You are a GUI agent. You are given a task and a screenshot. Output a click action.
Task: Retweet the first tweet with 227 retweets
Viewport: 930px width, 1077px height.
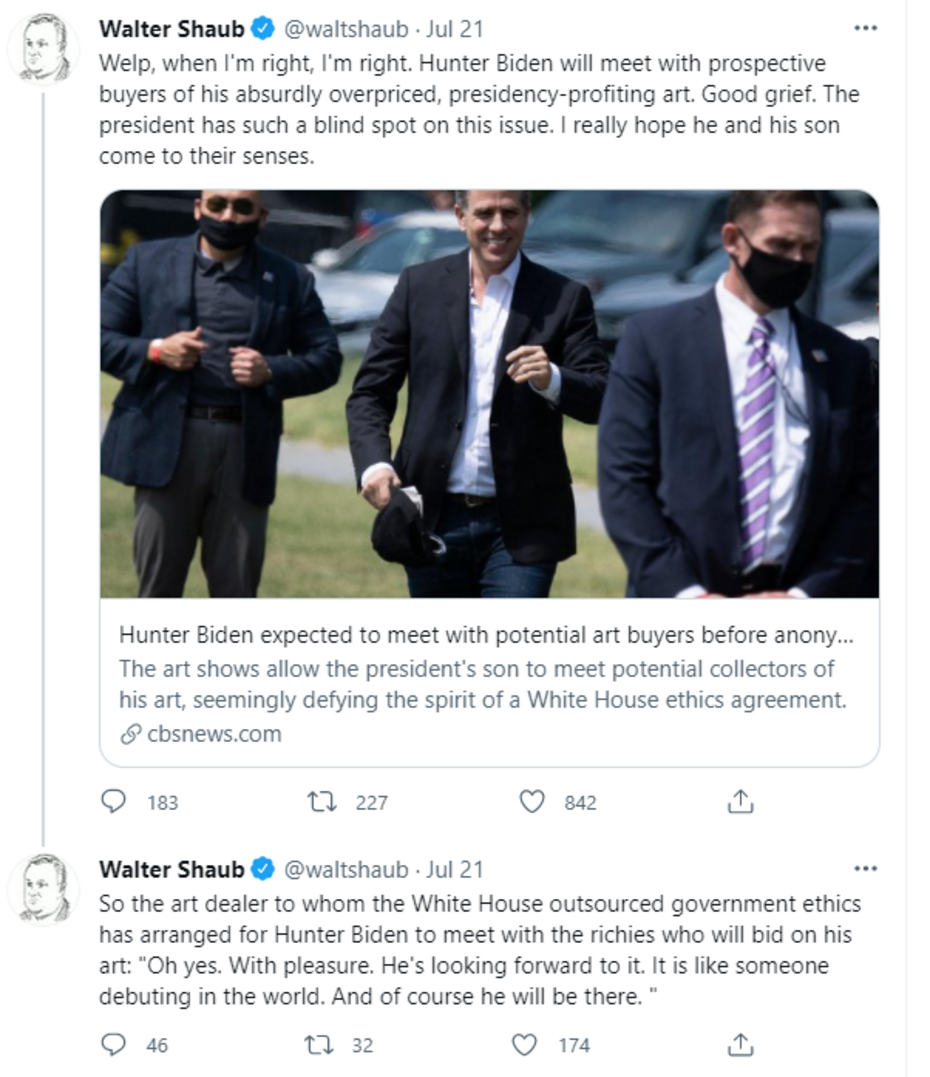point(323,802)
